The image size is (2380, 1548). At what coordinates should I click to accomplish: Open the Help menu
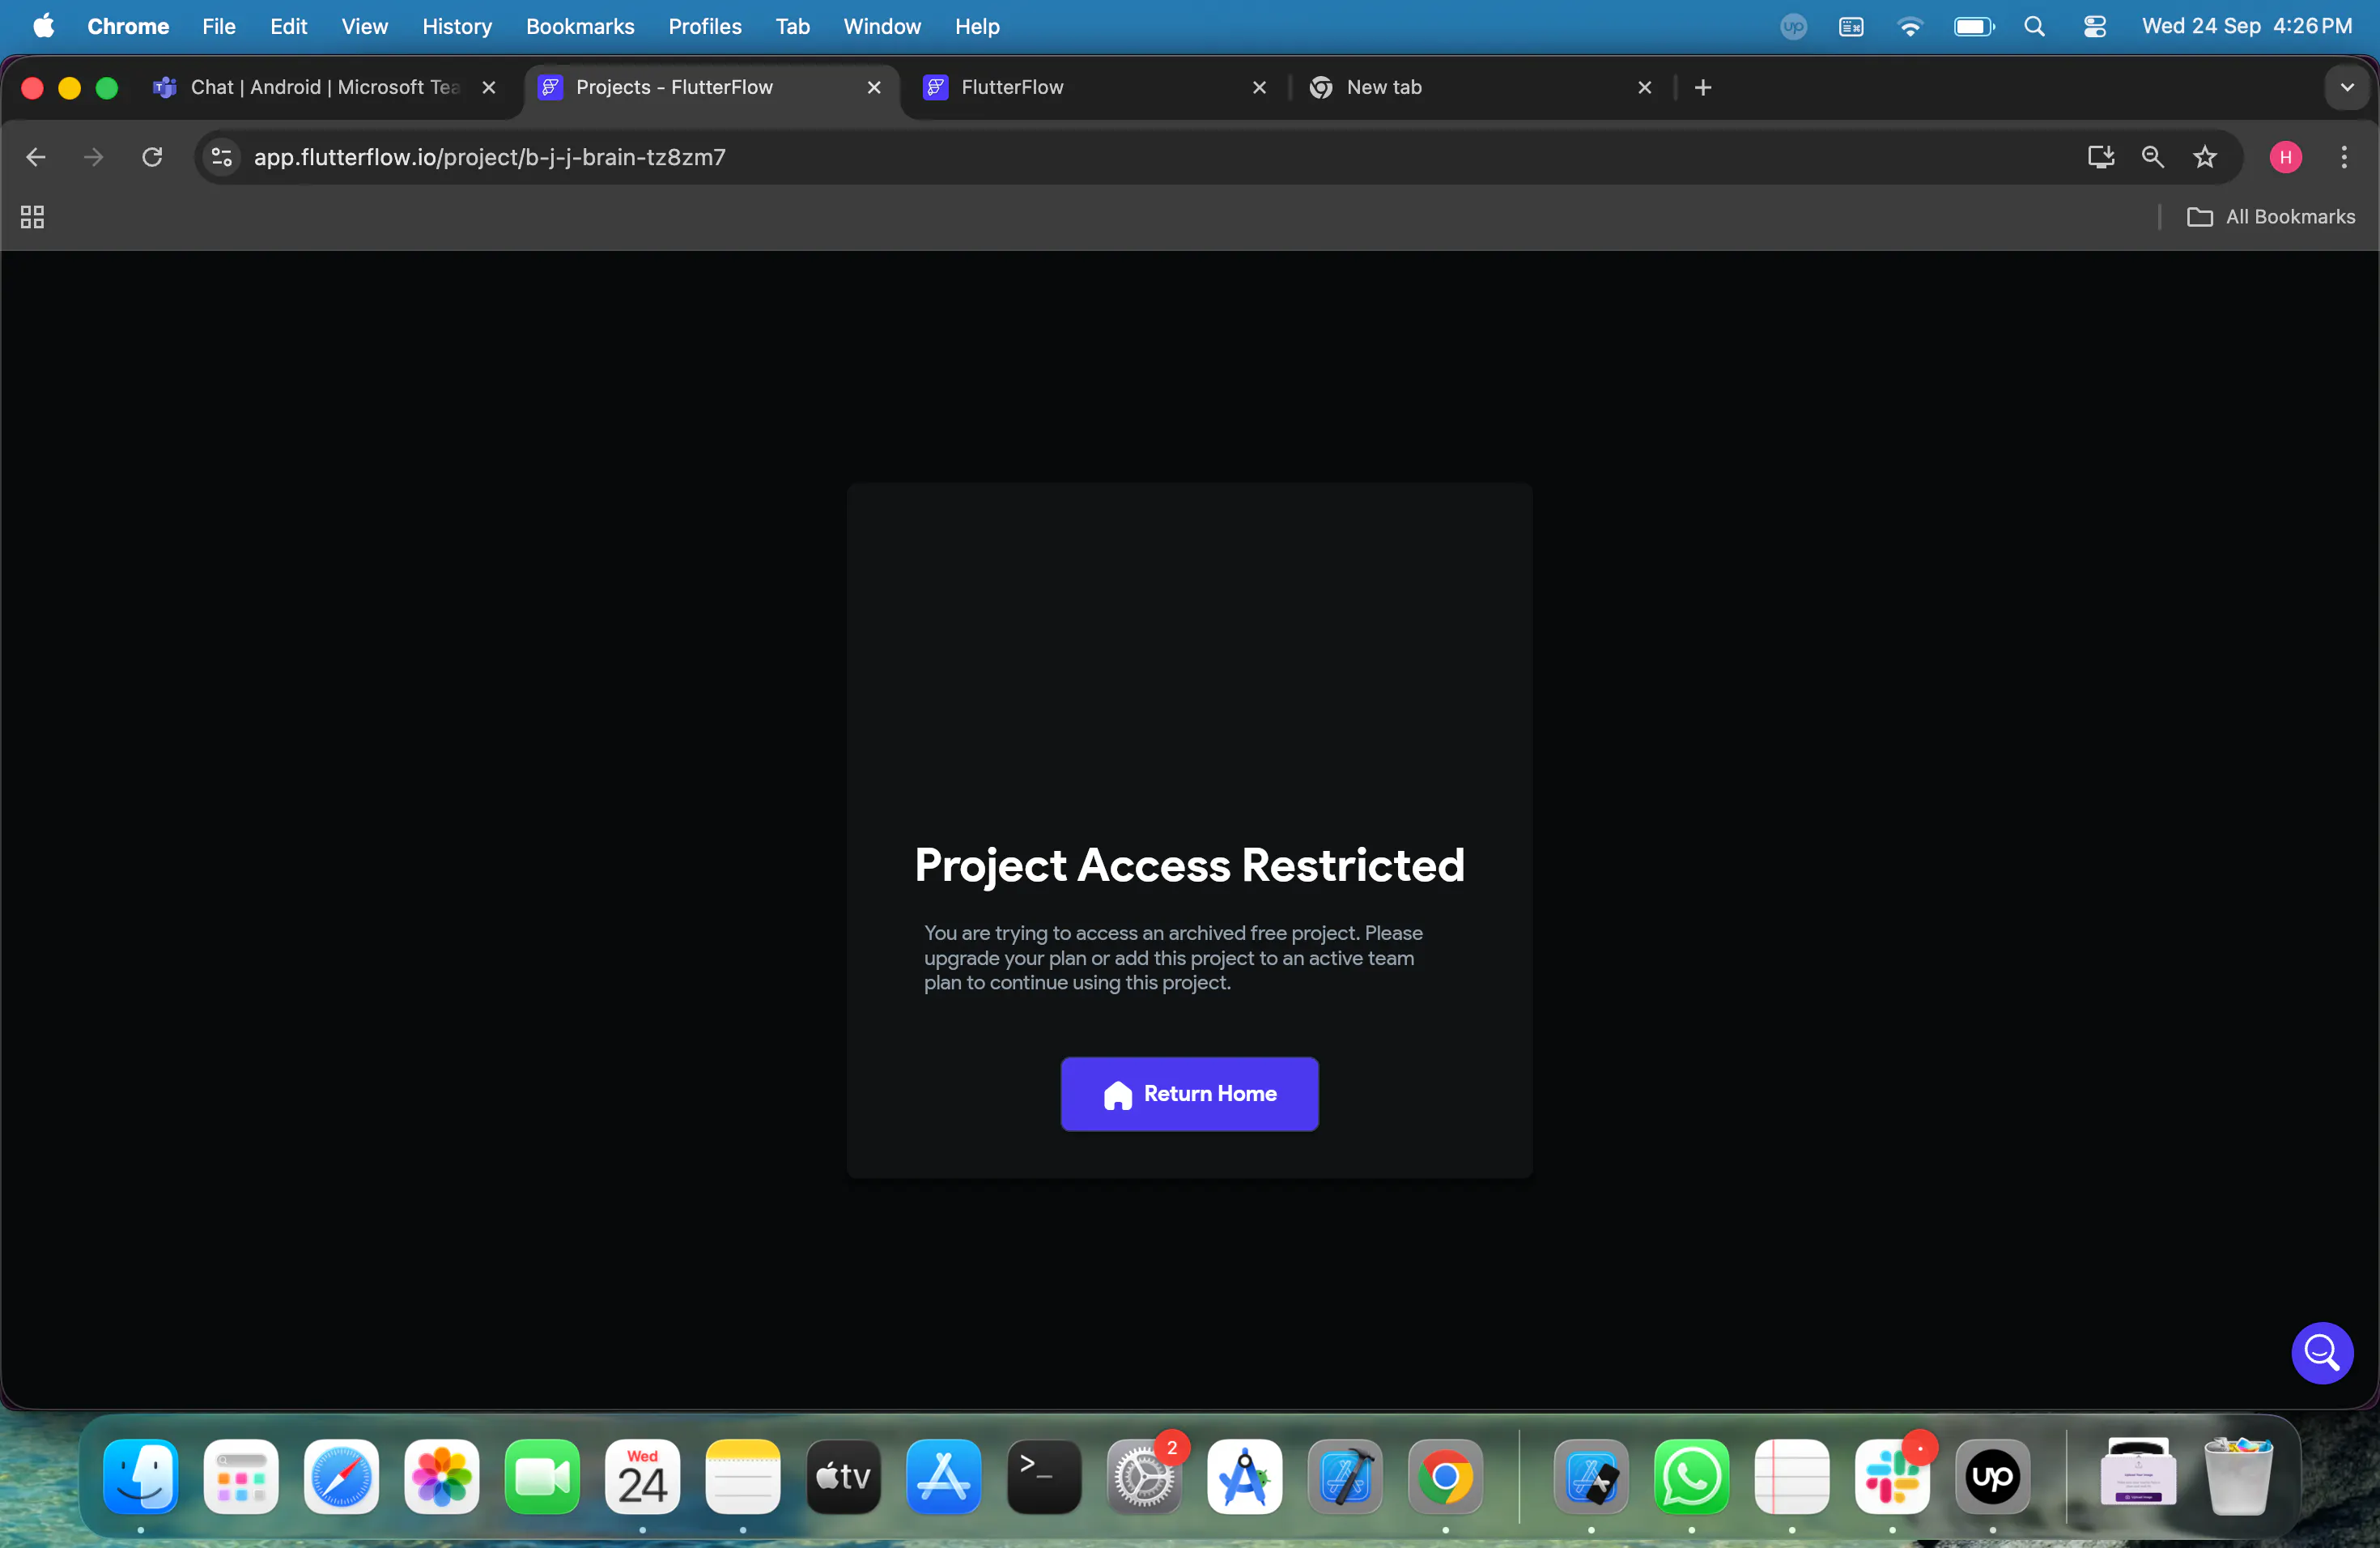pyautogui.click(x=977, y=26)
